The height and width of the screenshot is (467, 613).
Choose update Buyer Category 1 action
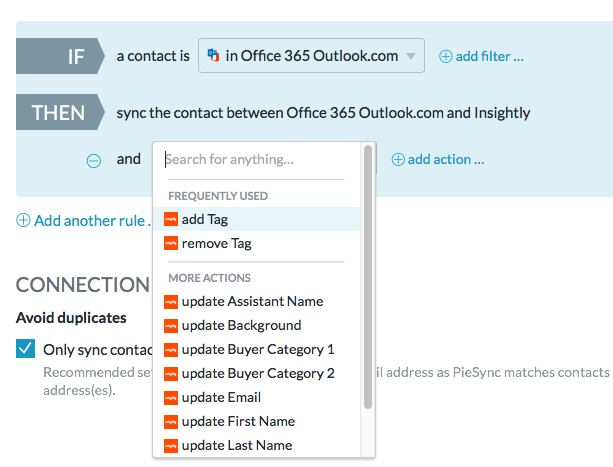pos(256,349)
